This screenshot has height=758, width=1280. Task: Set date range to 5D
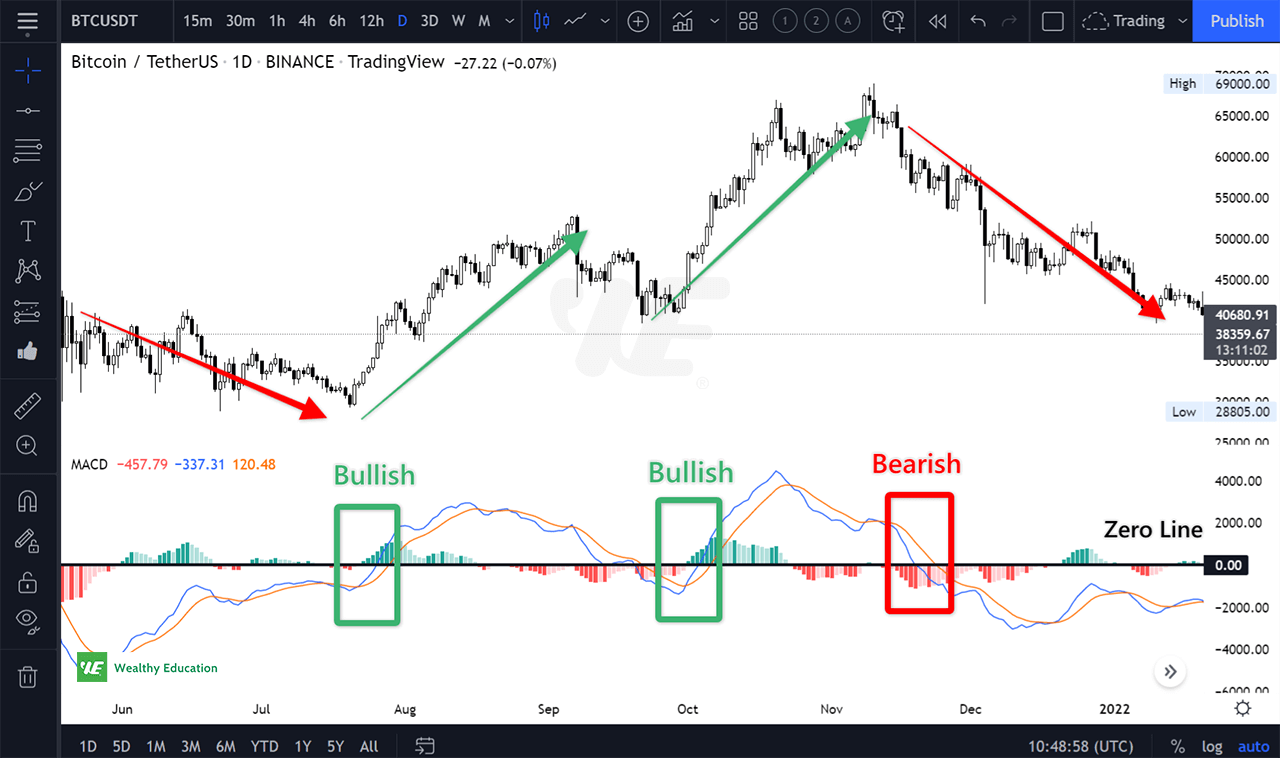click(x=121, y=746)
